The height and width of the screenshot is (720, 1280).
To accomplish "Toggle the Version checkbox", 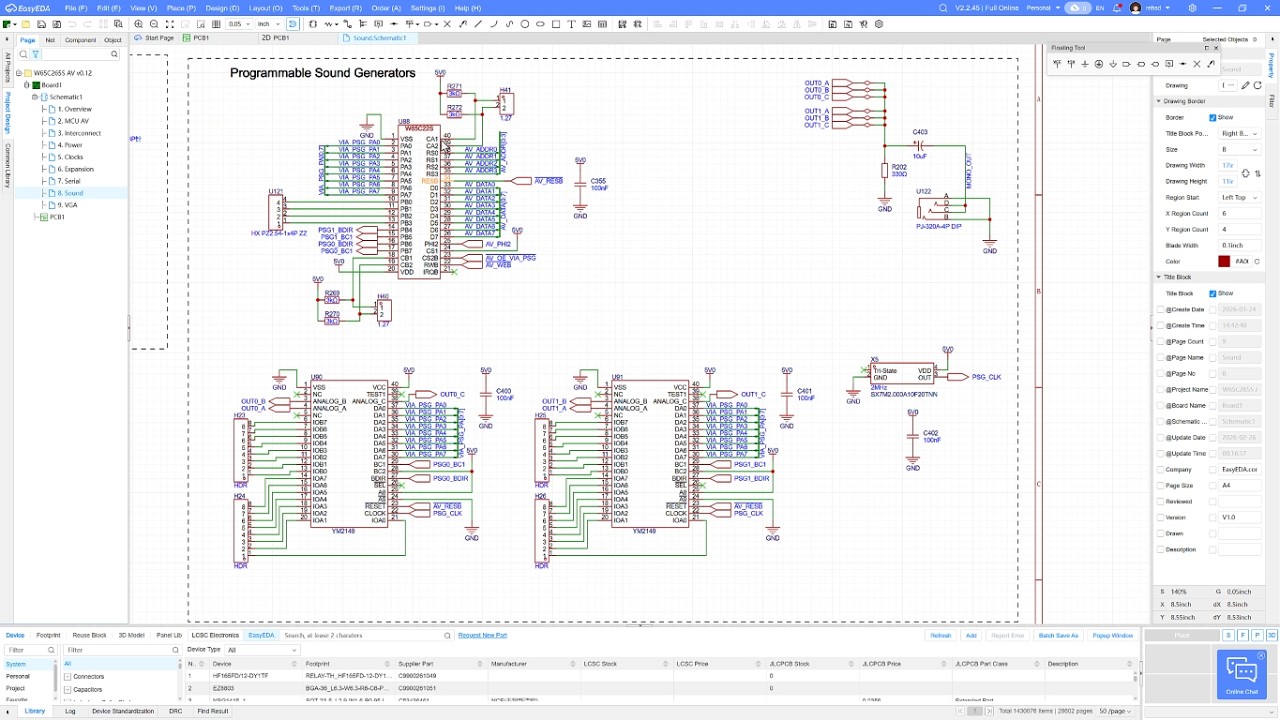I will 1161,517.
